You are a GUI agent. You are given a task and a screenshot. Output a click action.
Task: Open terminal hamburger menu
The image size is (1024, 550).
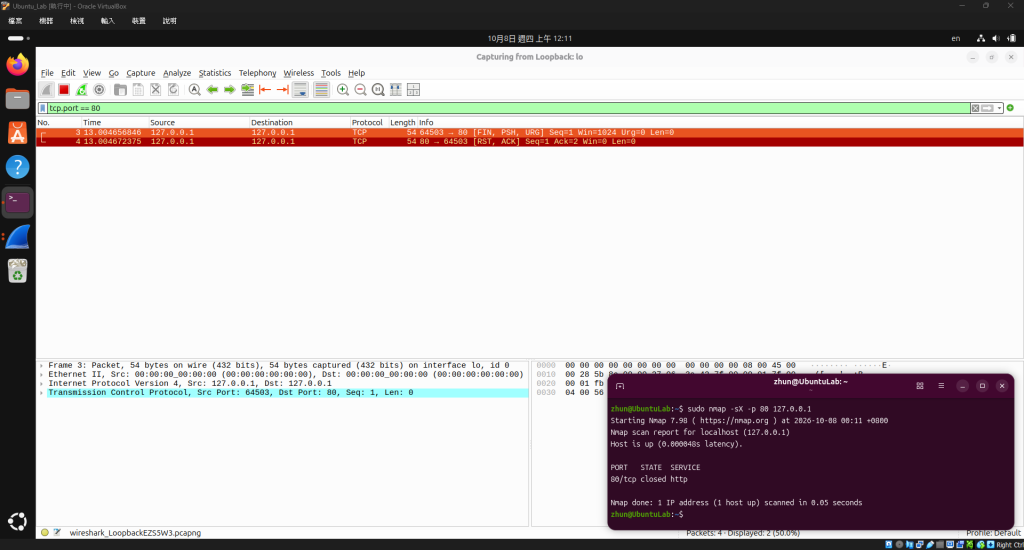[x=941, y=386]
